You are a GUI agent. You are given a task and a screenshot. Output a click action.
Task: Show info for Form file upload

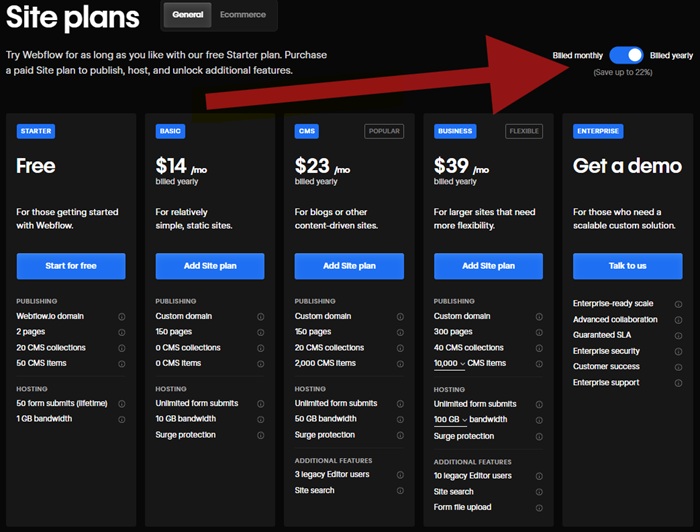coord(539,508)
